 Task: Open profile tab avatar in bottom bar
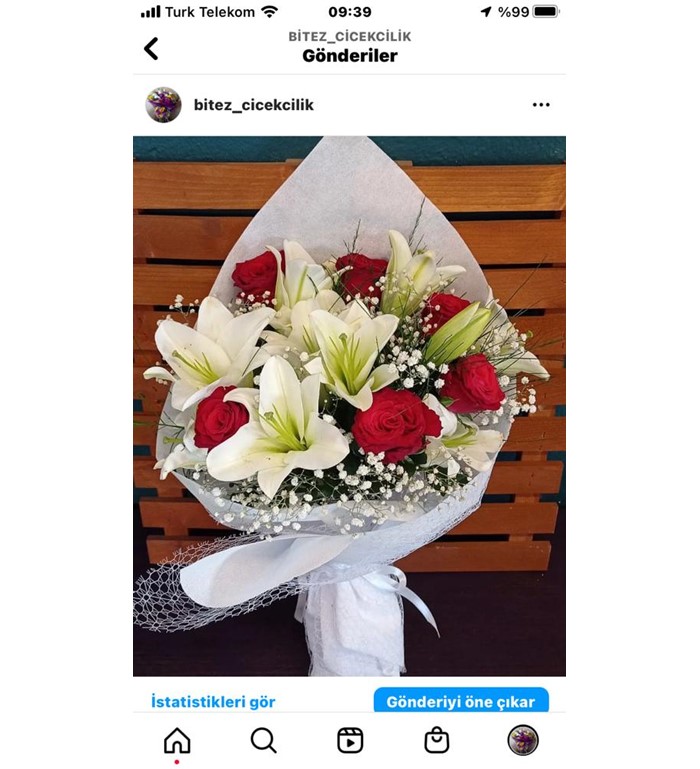coord(523,740)
